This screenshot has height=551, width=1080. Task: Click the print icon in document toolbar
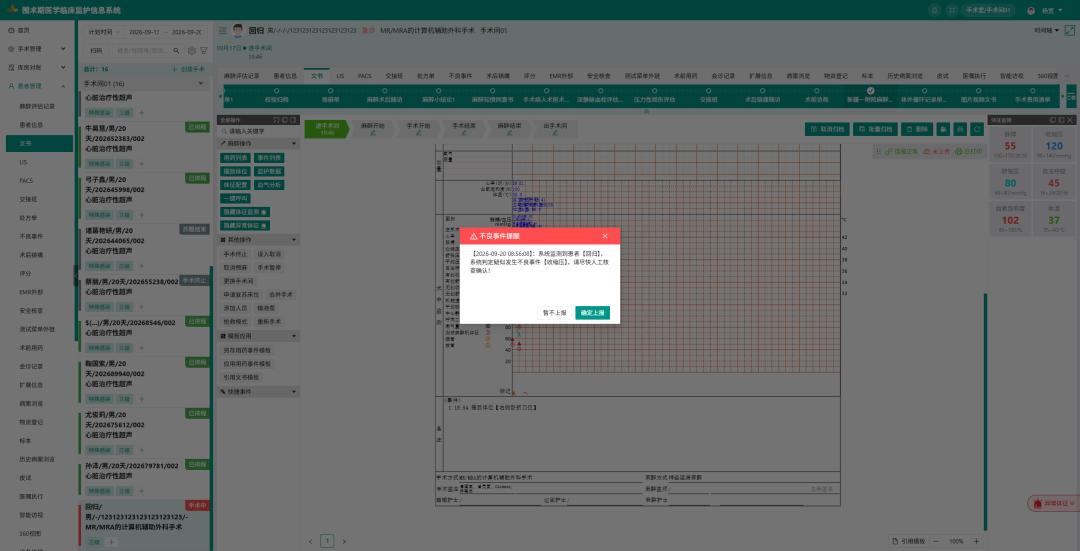959,129
